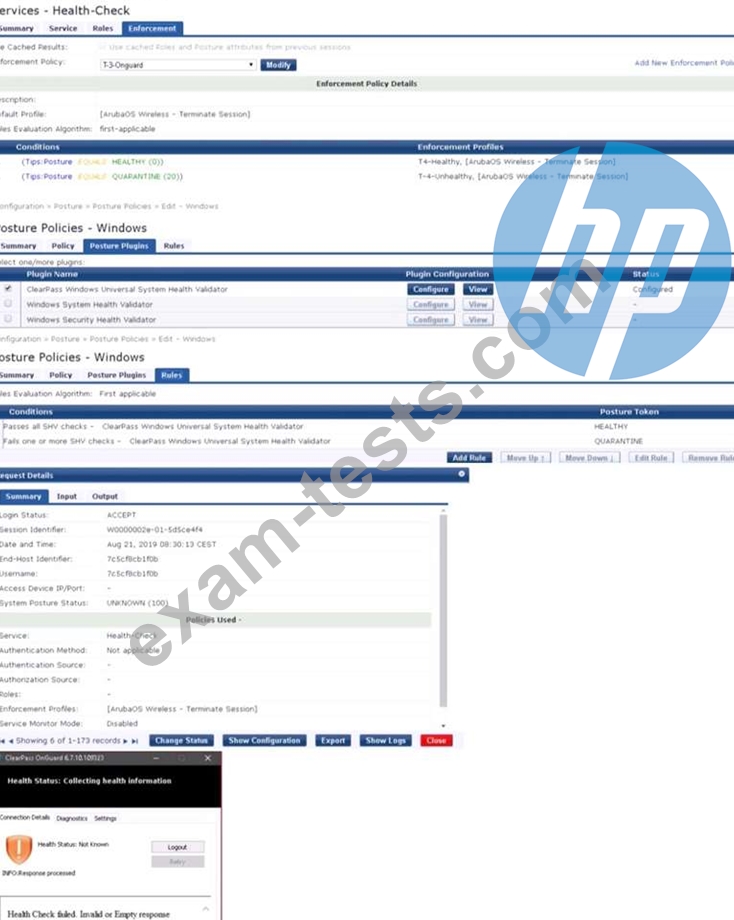Check the Windows Security Health Validator plugin
This screenshot has width=734, height=920.
pyautogui.click(x=8, y=319)
